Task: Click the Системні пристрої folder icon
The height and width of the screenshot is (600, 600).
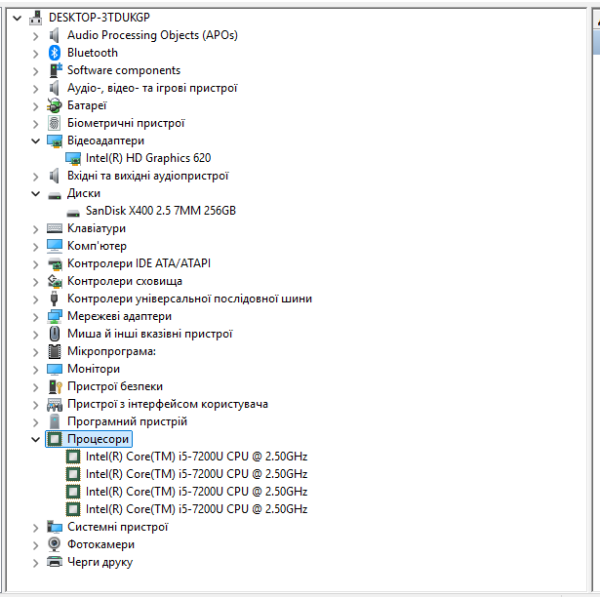Action: (54, 527)
